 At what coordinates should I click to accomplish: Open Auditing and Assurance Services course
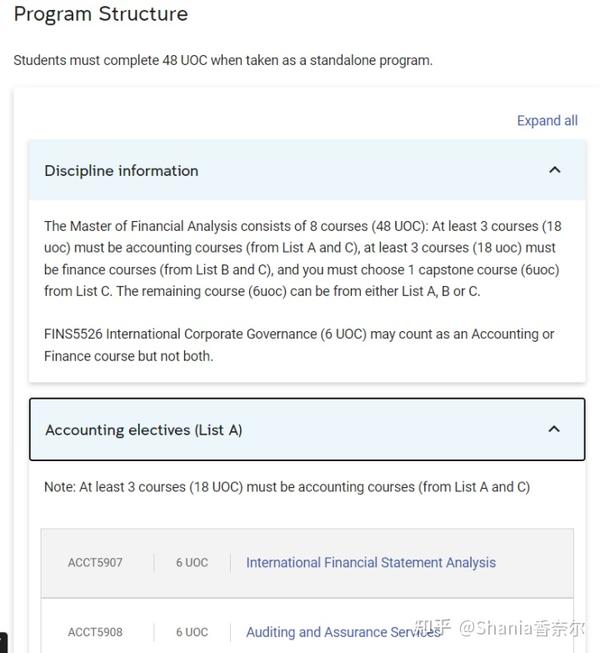point(343,632)
